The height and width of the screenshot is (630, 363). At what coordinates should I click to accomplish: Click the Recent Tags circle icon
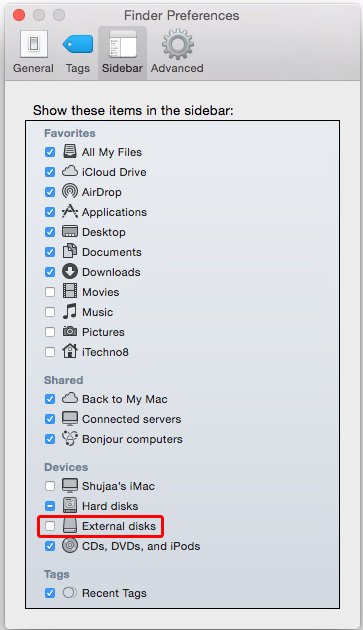pos(70,593)
